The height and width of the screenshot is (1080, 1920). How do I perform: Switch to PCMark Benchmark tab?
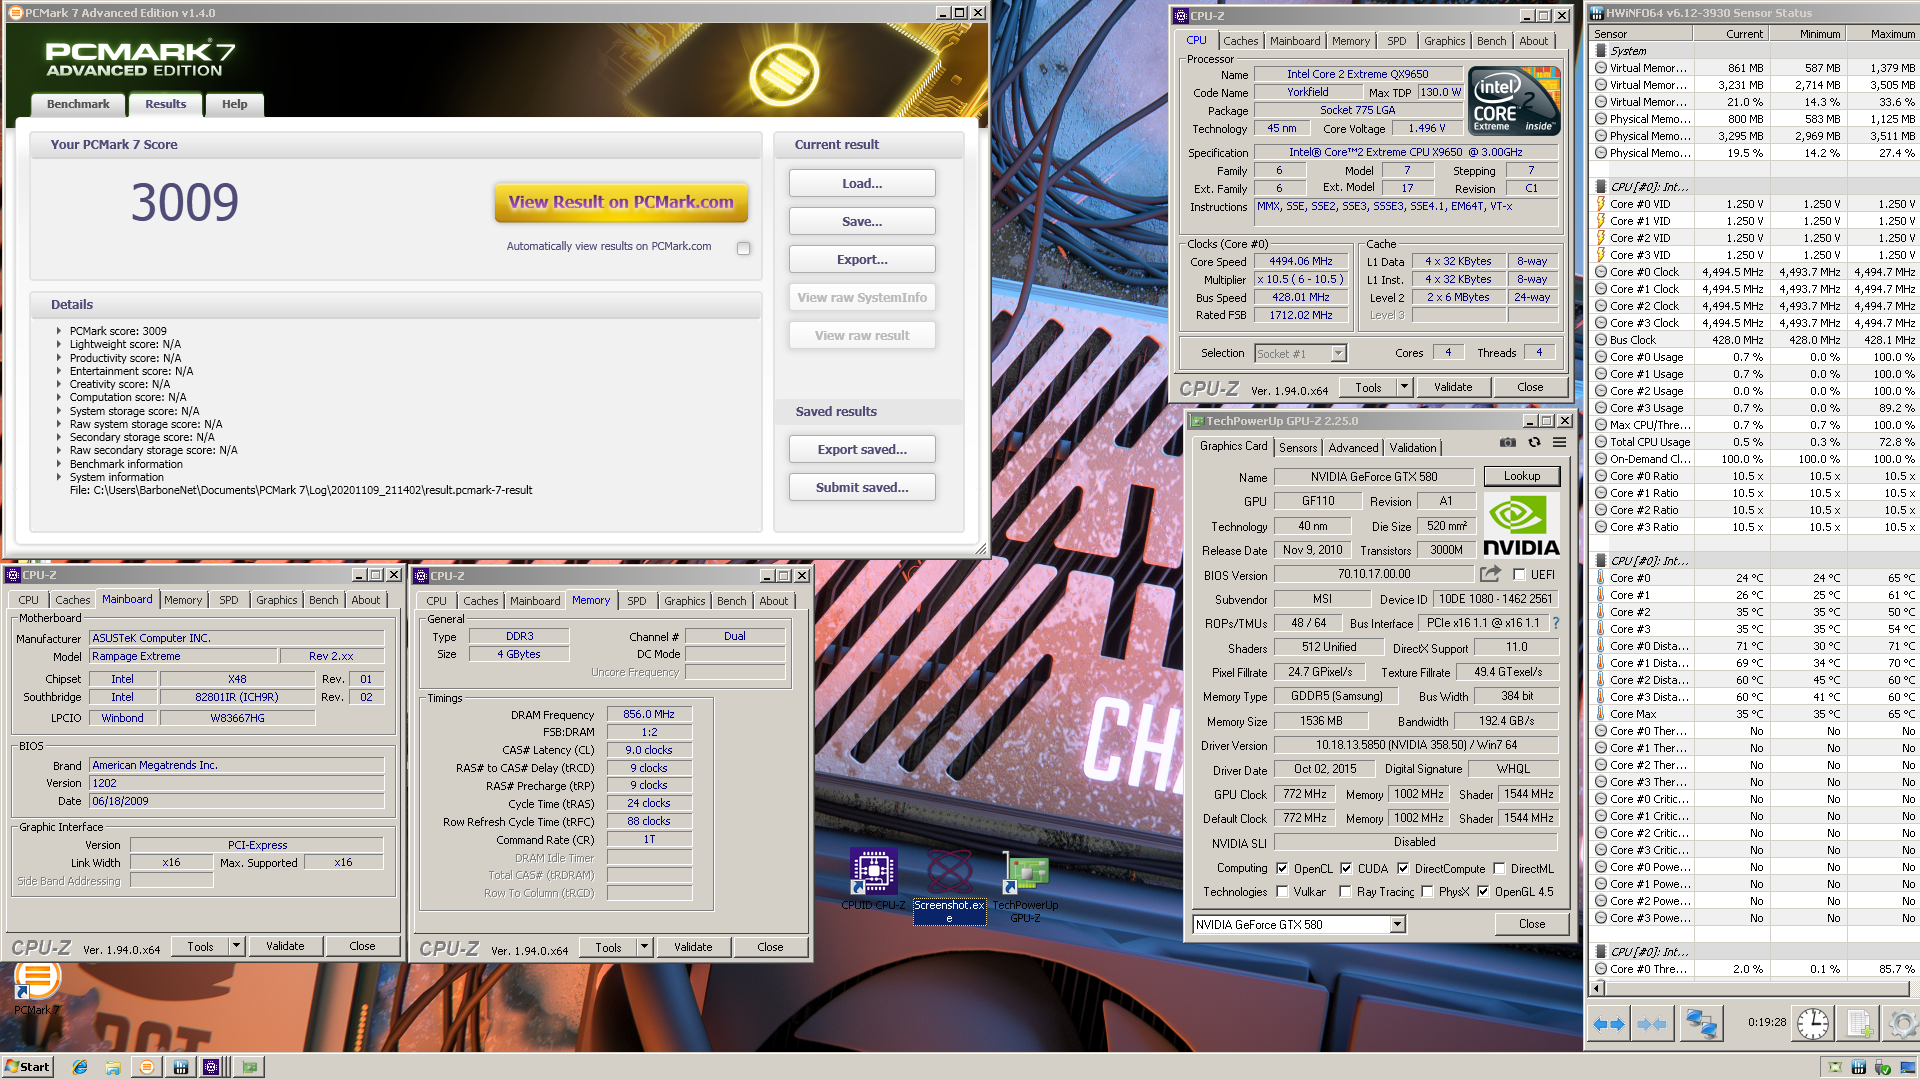point(78,104)
